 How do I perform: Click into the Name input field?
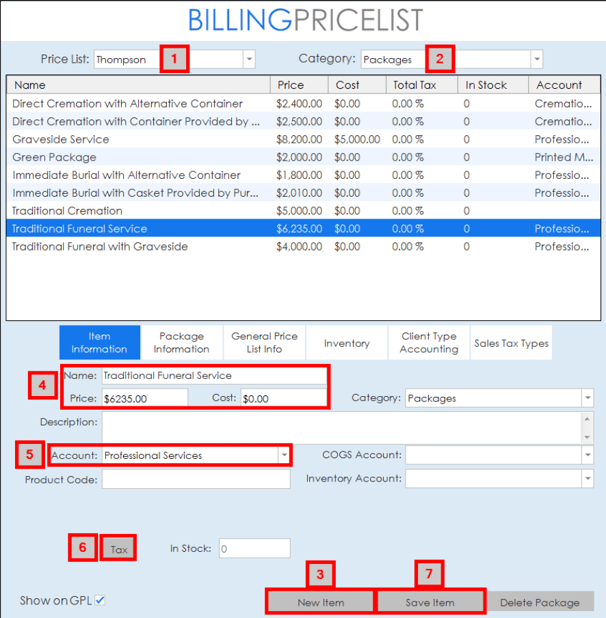click(x=213, y=376)
